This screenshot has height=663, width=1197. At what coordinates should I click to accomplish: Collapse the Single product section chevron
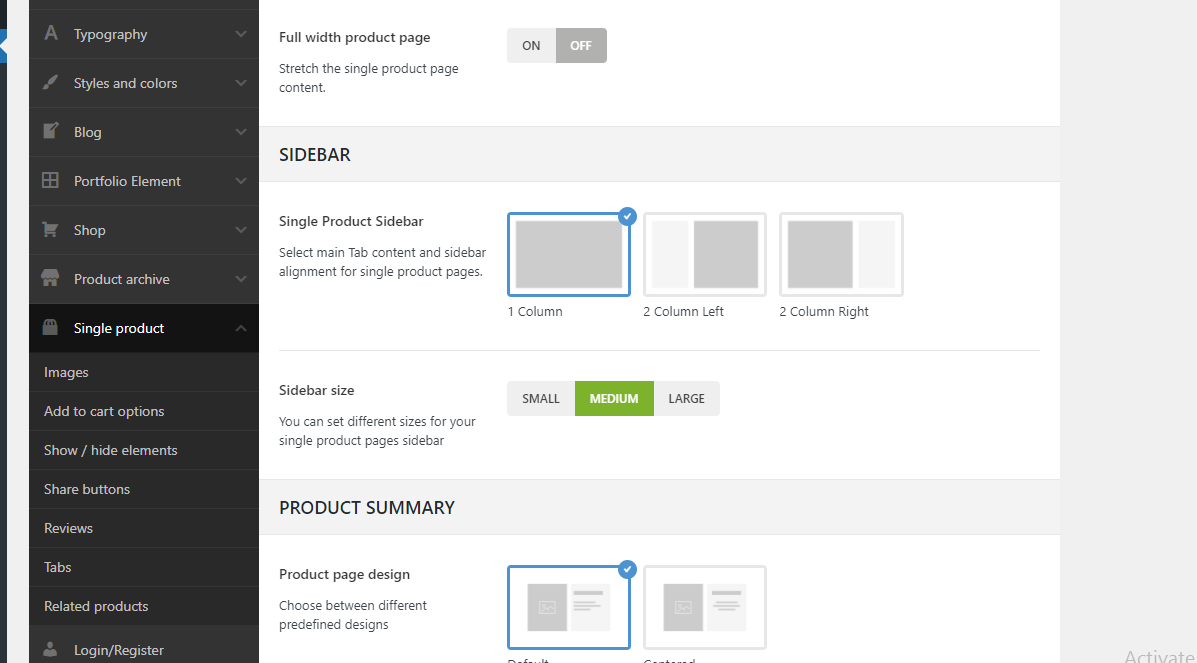click(x=241, y=328)
